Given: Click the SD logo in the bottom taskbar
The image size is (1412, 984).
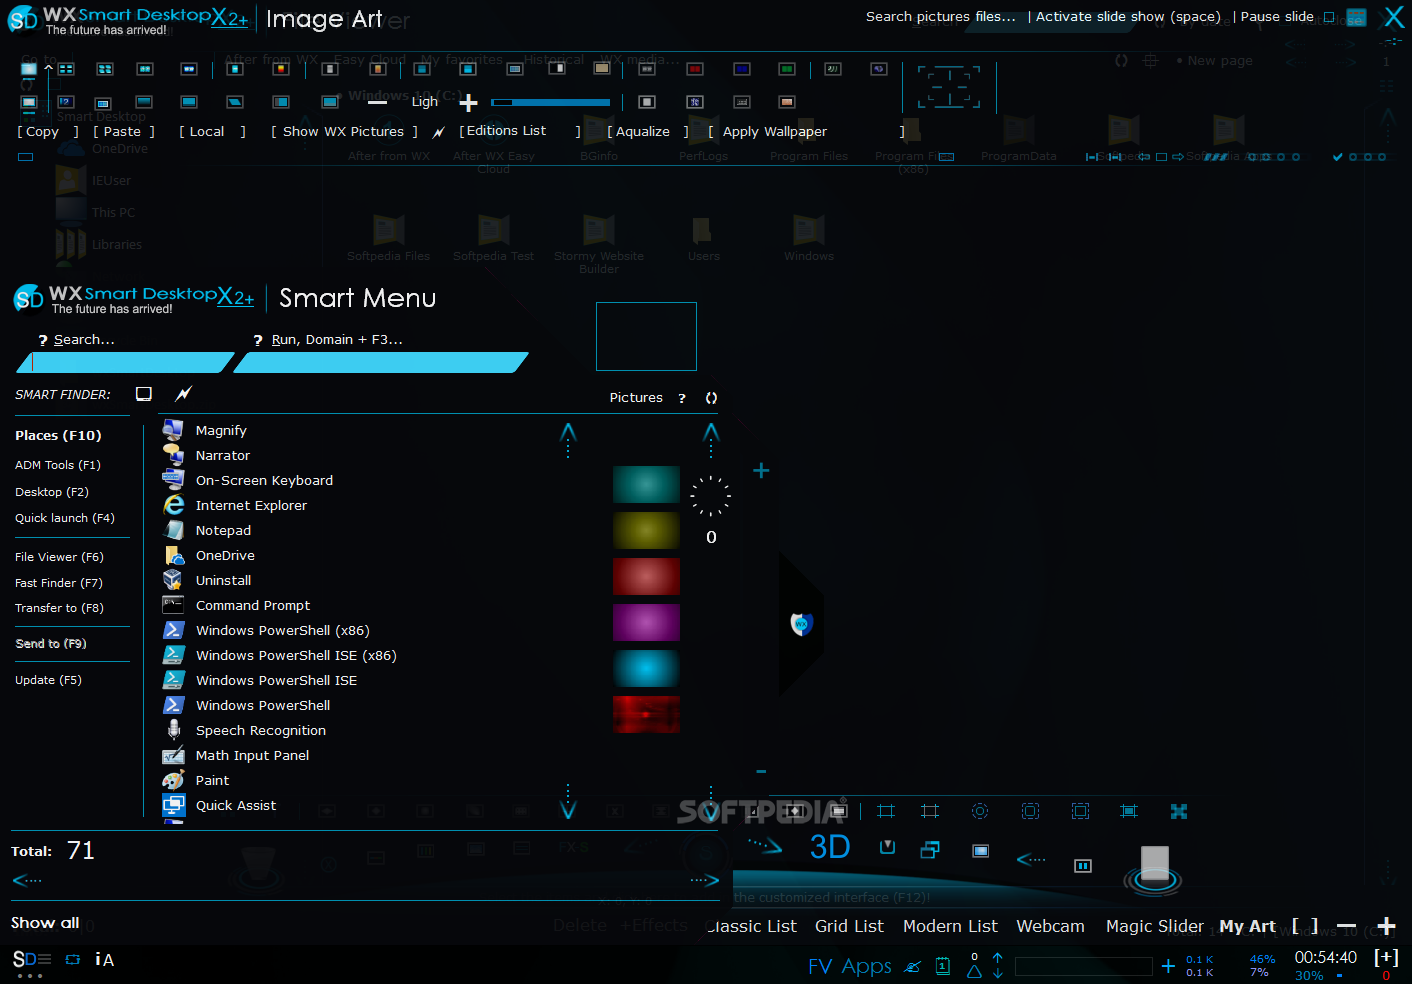Looking at the screenshot, I should pos(31,960).
